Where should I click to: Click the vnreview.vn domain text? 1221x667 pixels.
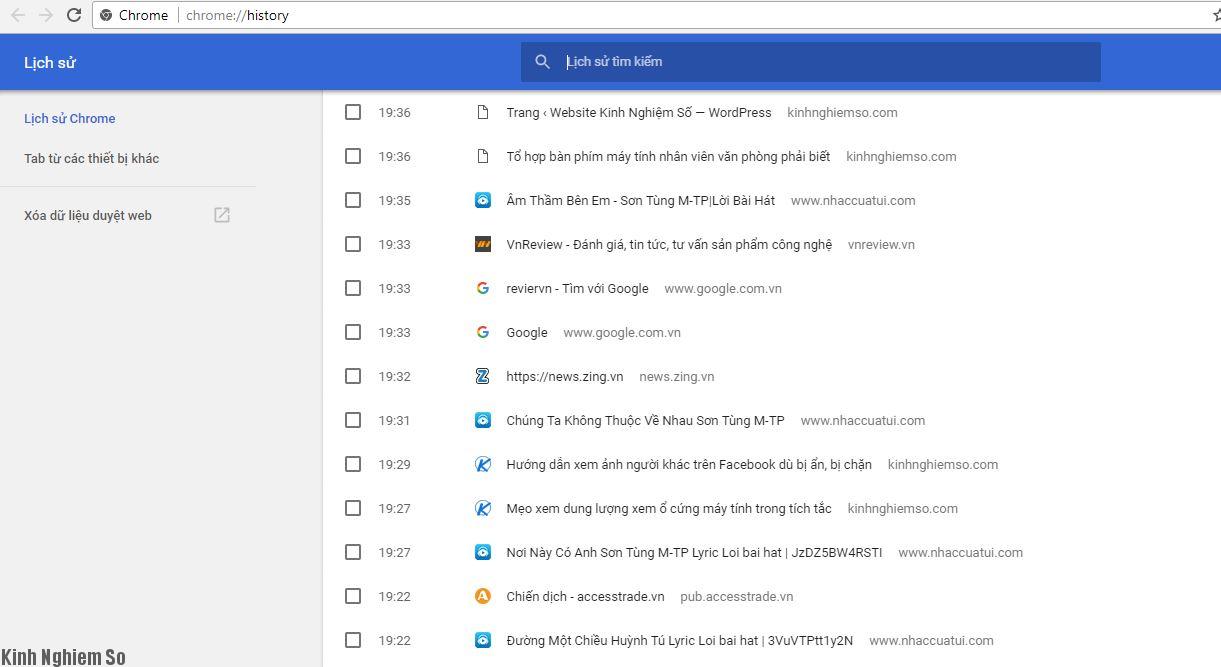pos(881,244)
